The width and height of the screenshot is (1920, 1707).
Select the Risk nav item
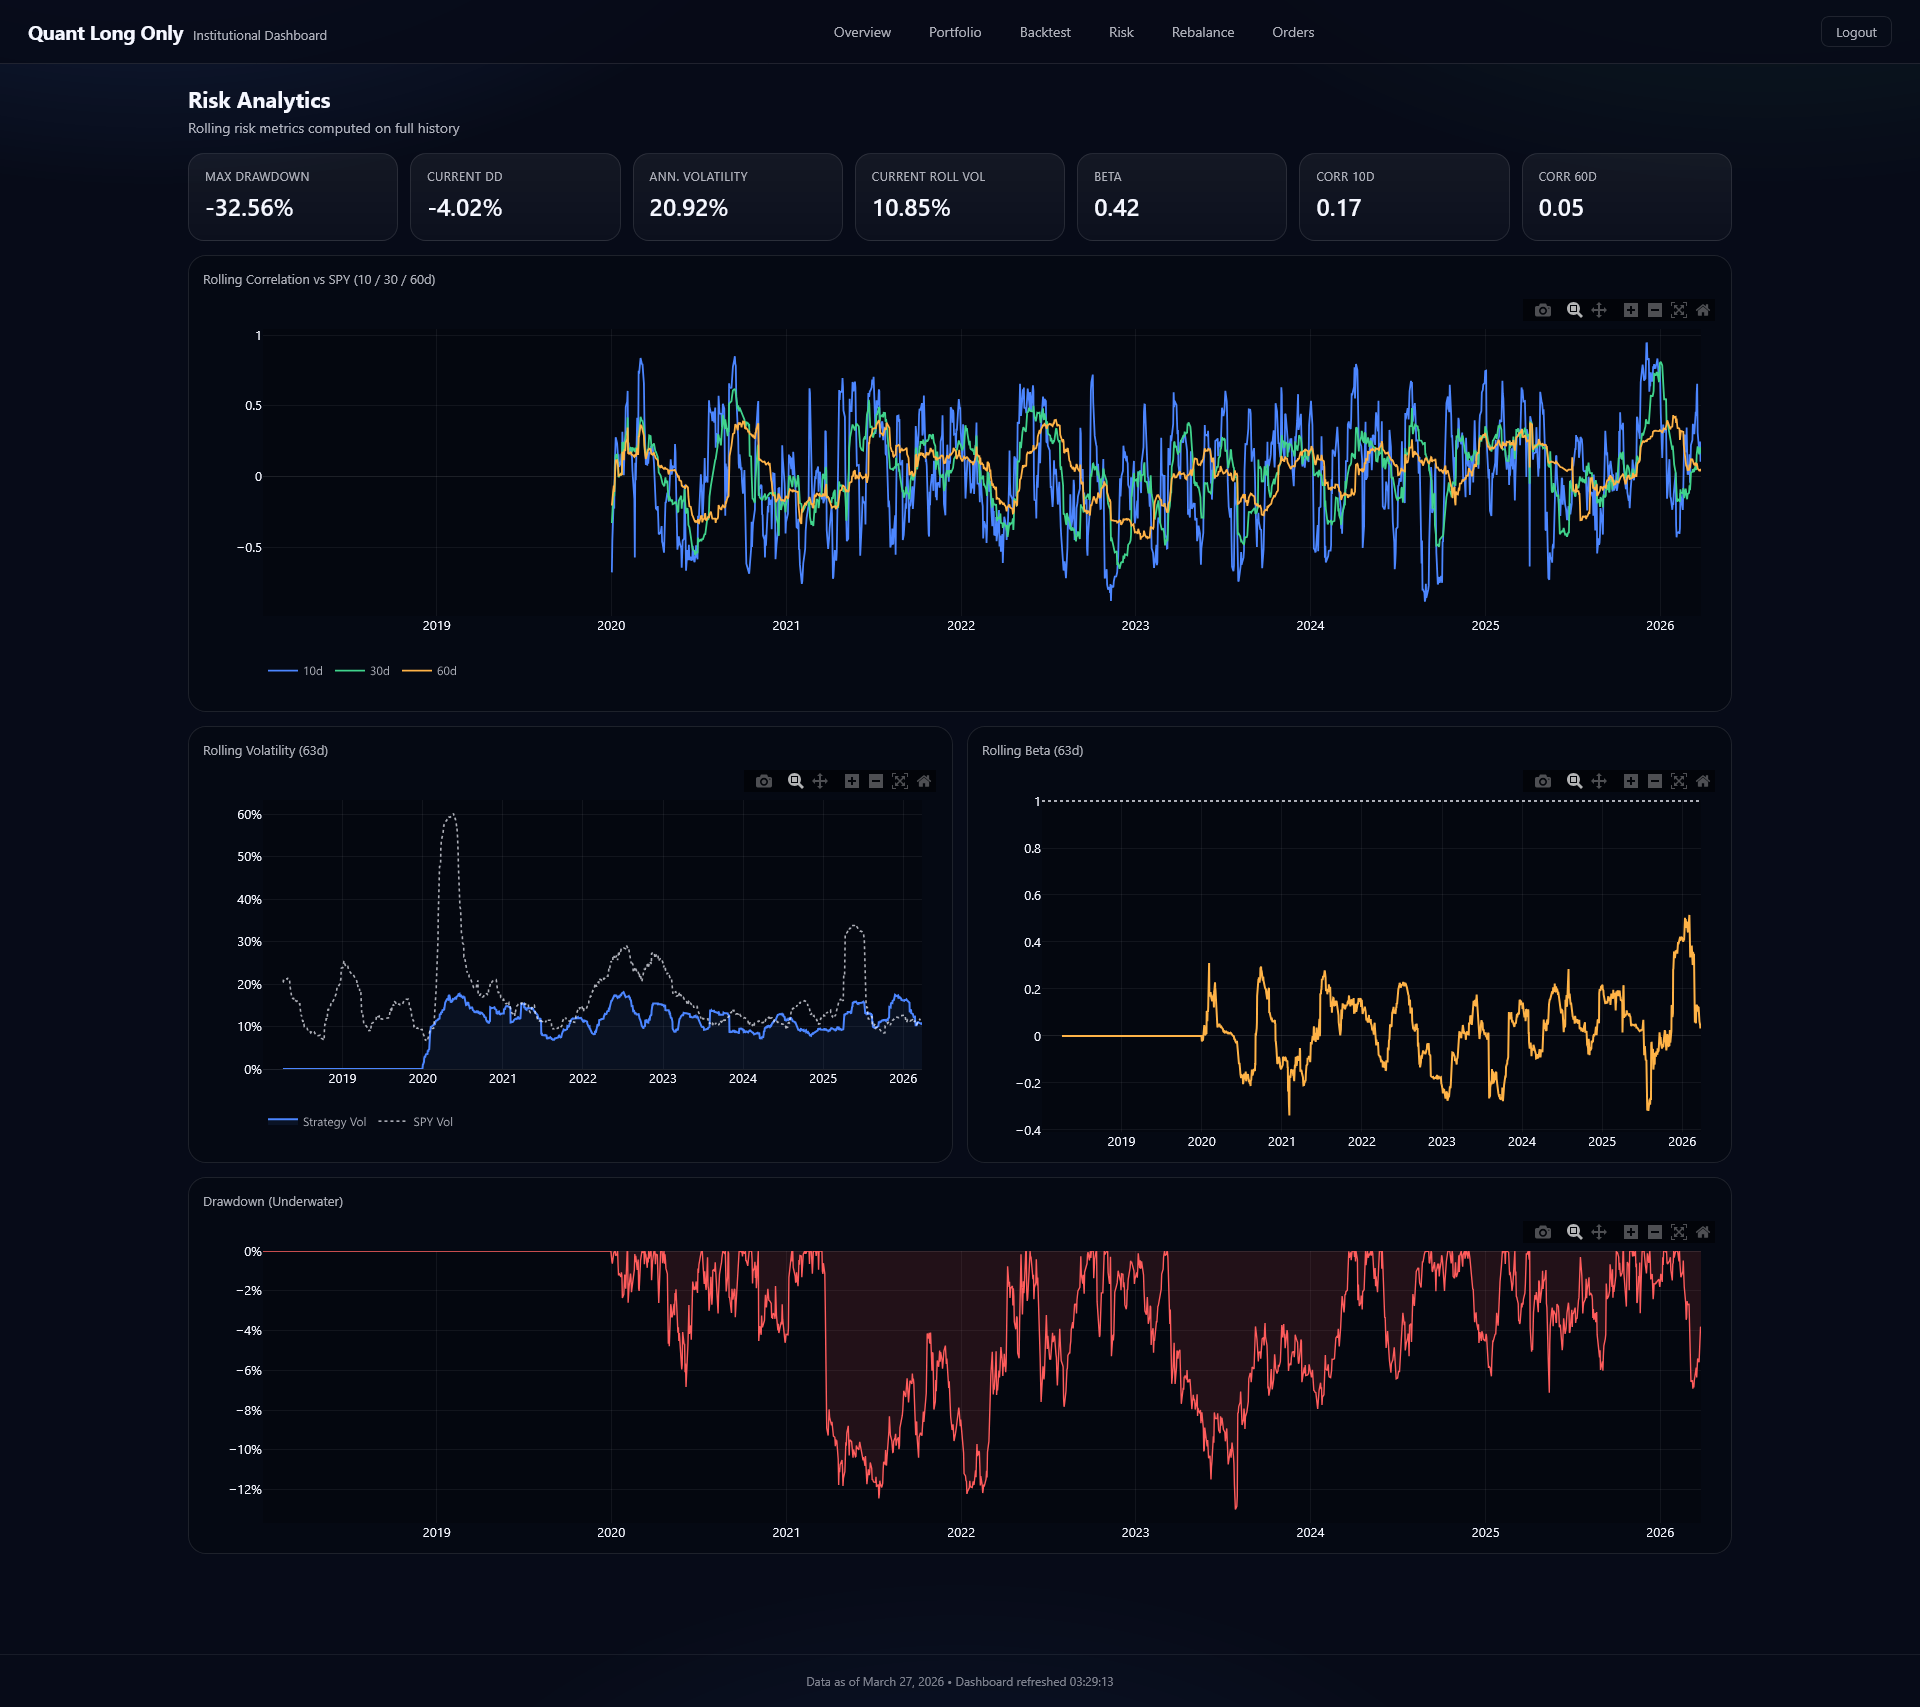(1121, 32)
